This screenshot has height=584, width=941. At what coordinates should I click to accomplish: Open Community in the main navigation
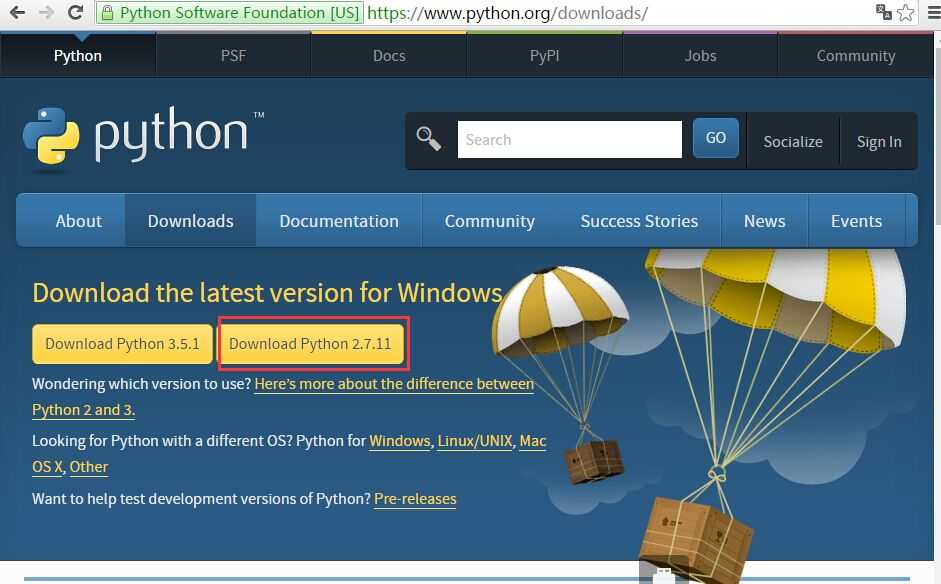click(490, 221)
